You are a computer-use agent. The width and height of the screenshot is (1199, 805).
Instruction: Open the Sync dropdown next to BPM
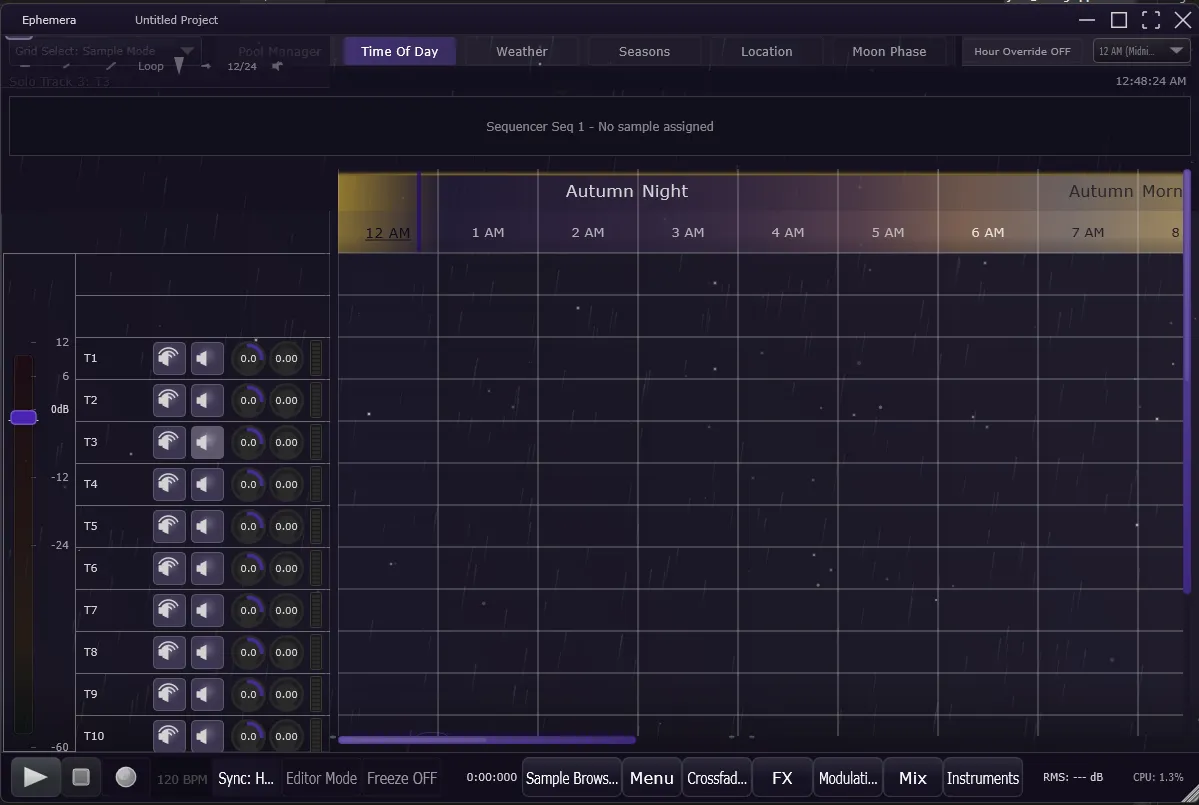[x=246, y=778]
